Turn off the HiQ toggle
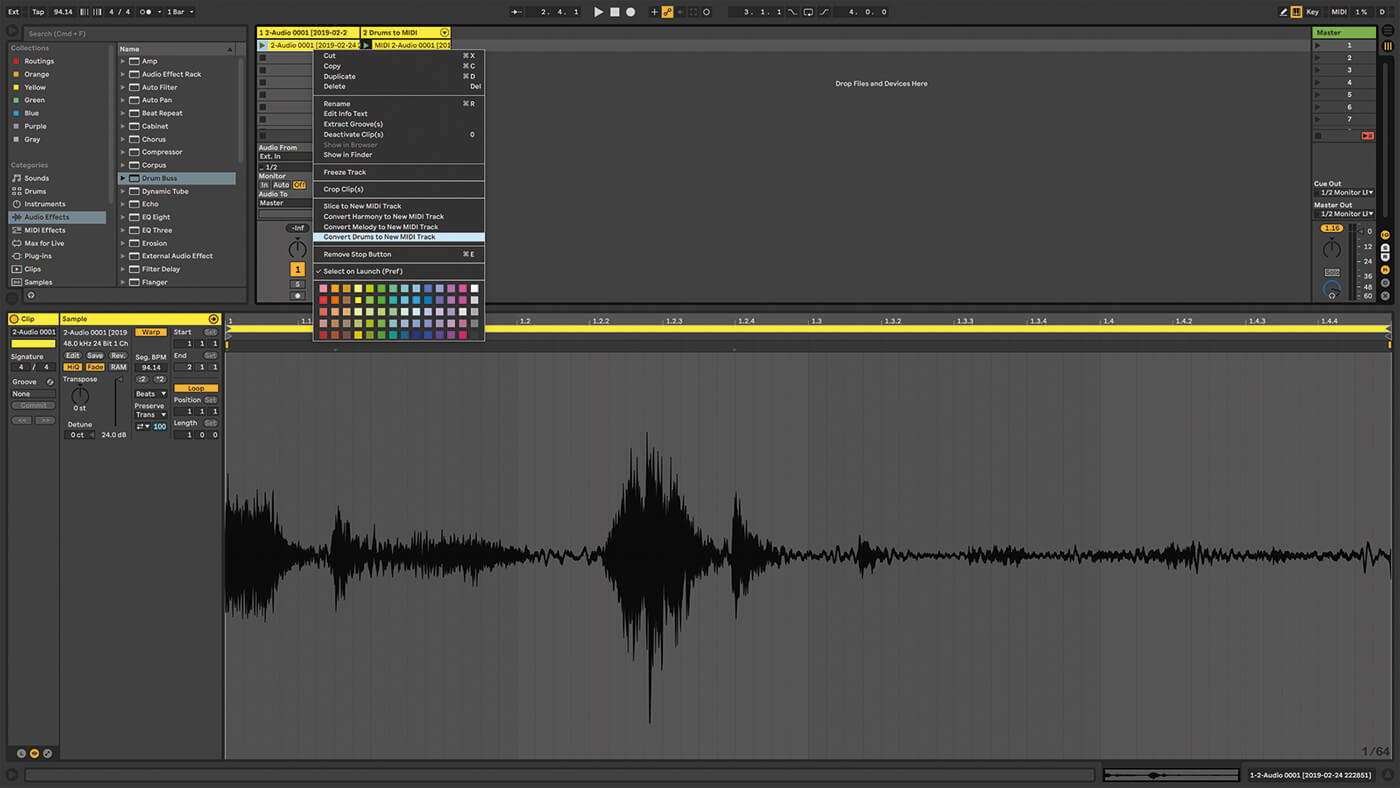 click(x=73, y=367)
